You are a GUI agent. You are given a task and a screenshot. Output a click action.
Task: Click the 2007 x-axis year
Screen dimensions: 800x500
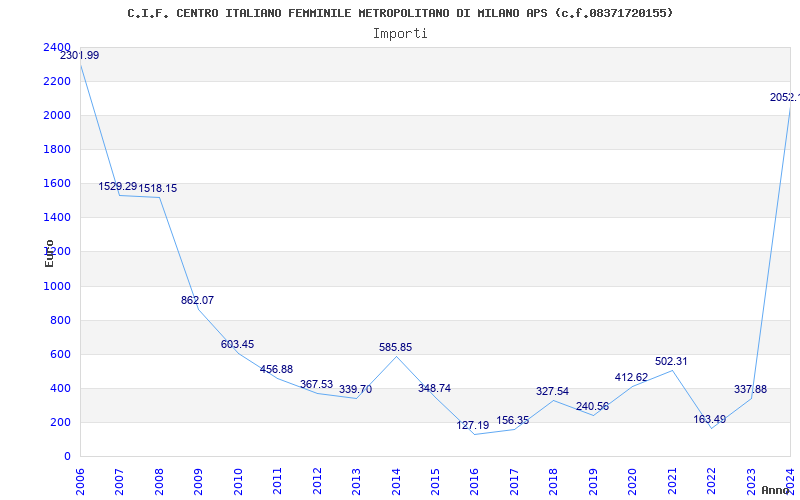[x=119, y=482]
